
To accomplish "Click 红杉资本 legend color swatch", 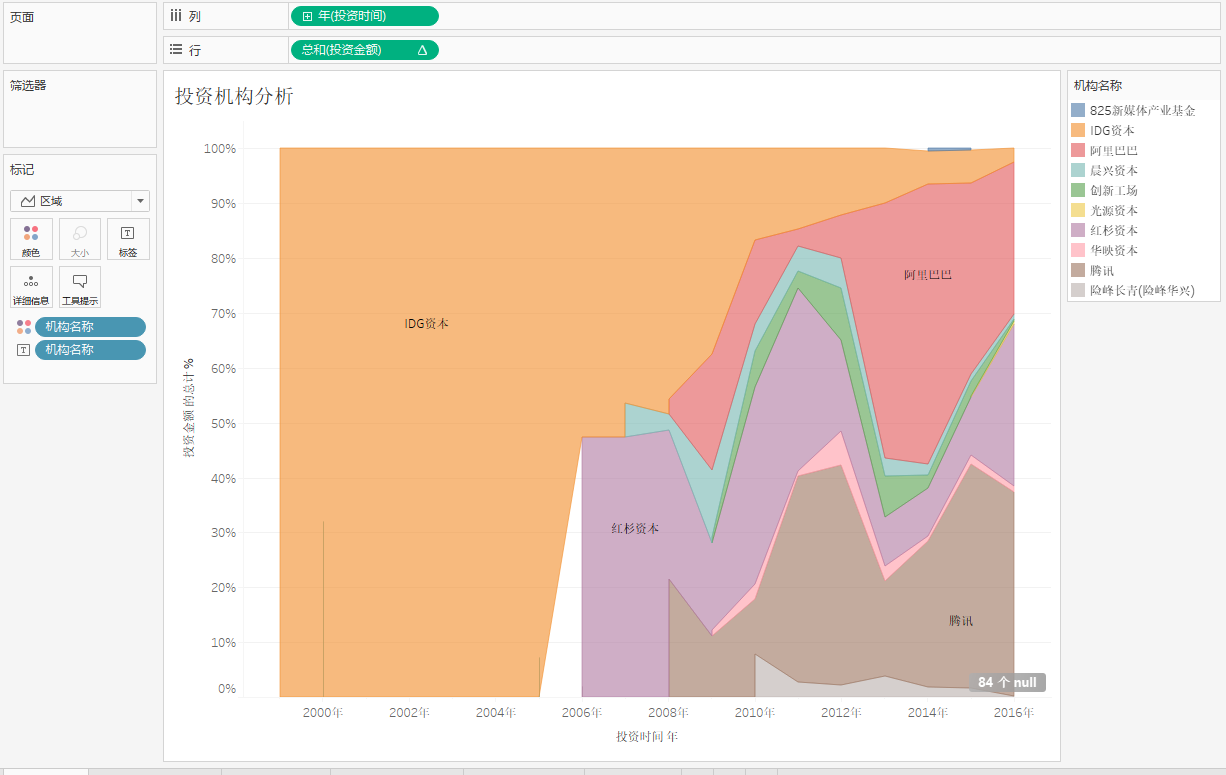I will [x=1078, y=230].
